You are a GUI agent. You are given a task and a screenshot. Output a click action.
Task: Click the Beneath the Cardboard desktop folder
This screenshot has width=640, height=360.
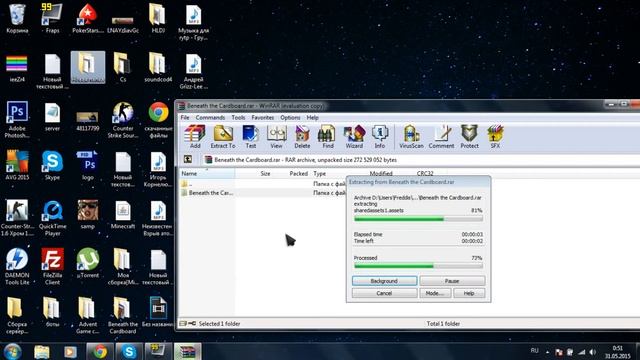(x=123, y=316)
